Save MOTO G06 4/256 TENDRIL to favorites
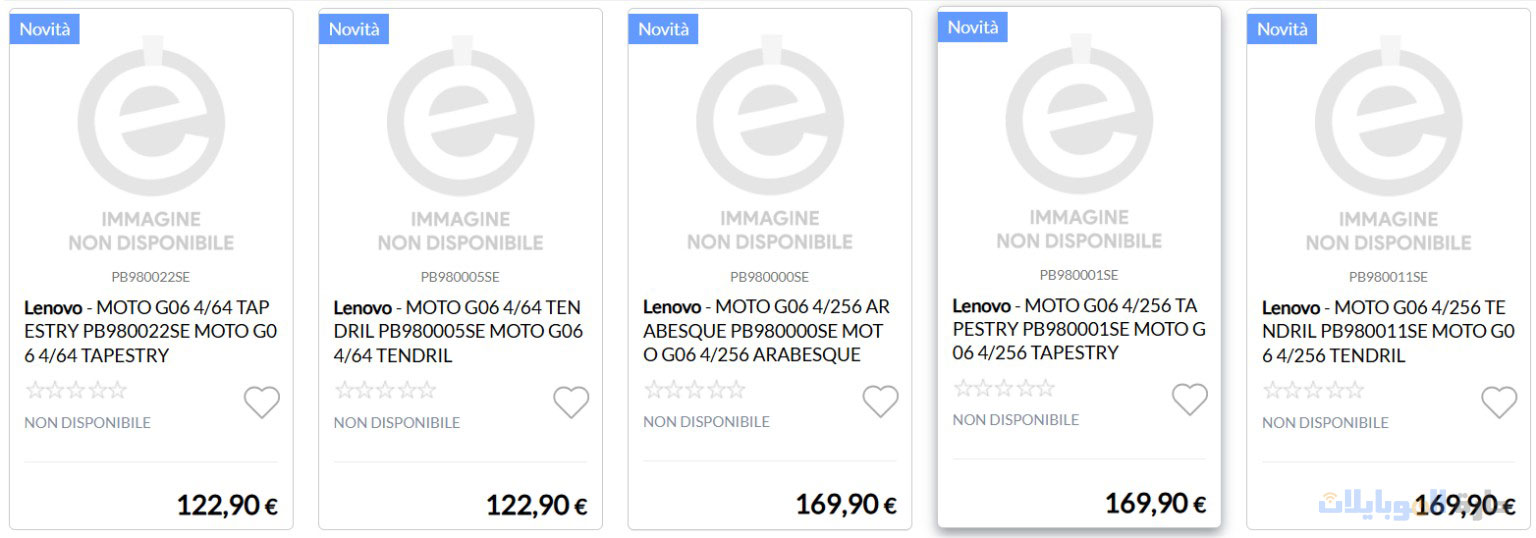The height and width of the screenshot is (538, 1536). point(1499,403)
